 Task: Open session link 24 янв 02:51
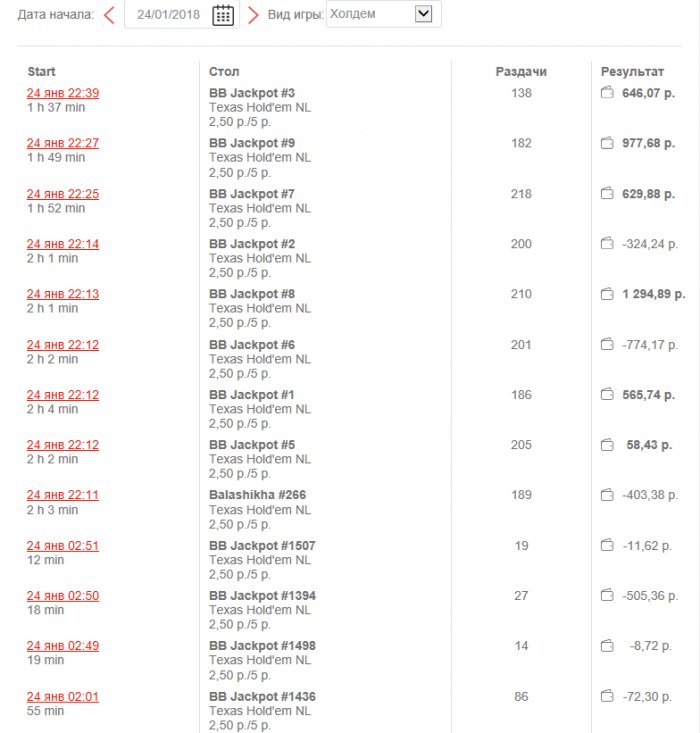click(x=62, y=546)
